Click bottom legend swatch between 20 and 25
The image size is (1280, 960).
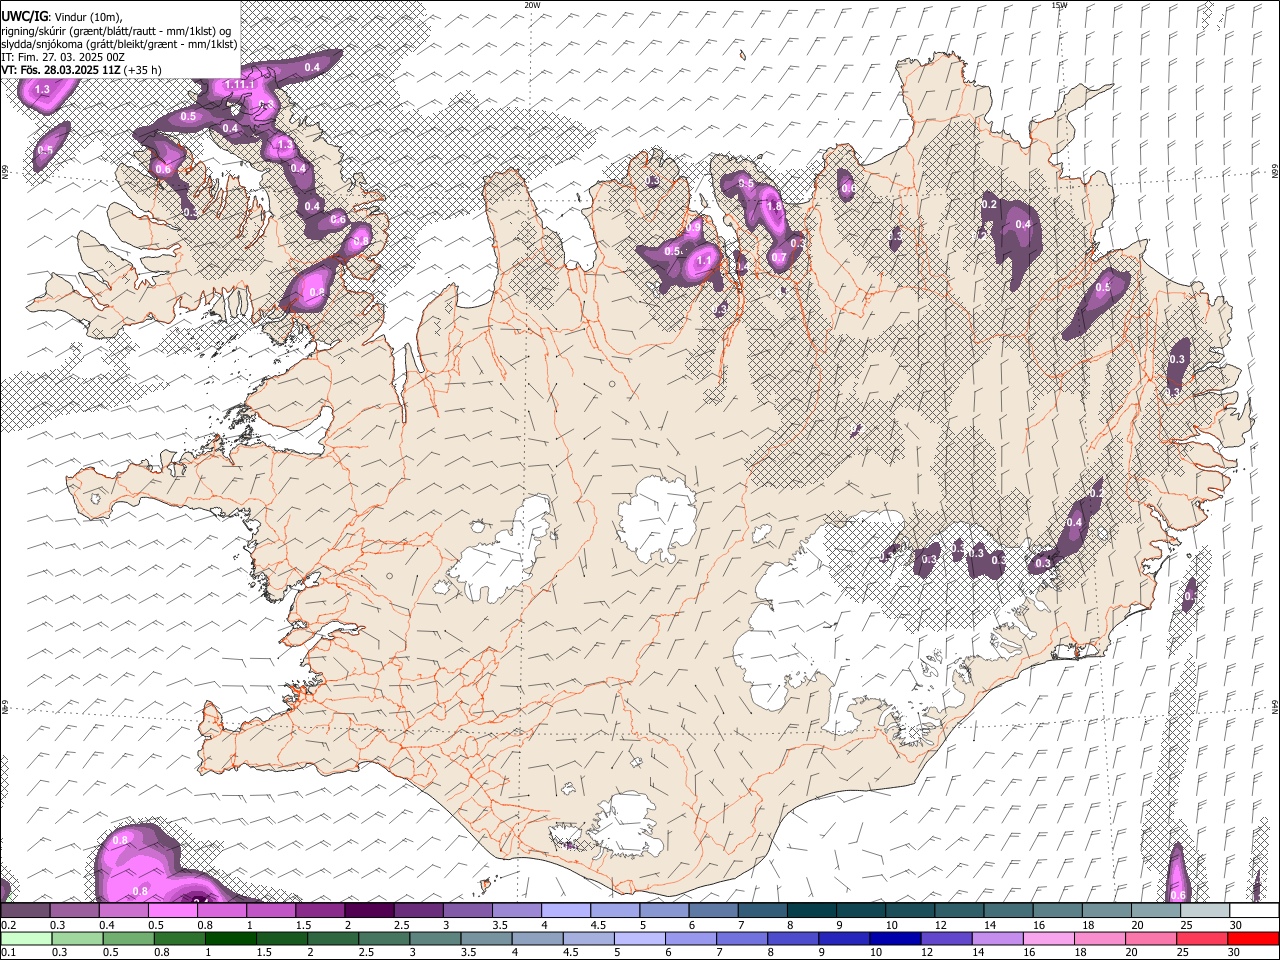1151,938
